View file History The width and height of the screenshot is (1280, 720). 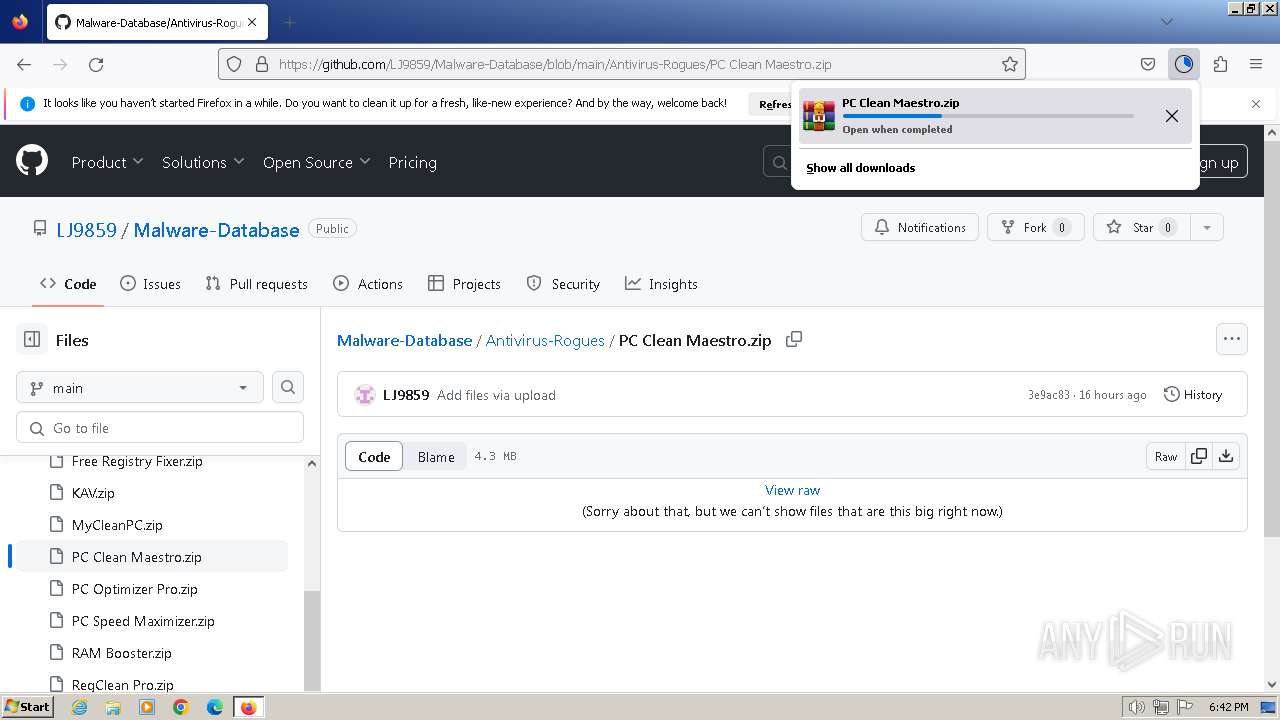click(1193, 394)
